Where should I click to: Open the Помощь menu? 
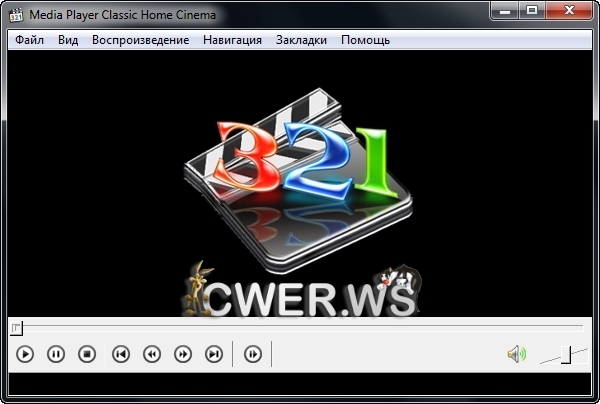[x=365, y=40]
